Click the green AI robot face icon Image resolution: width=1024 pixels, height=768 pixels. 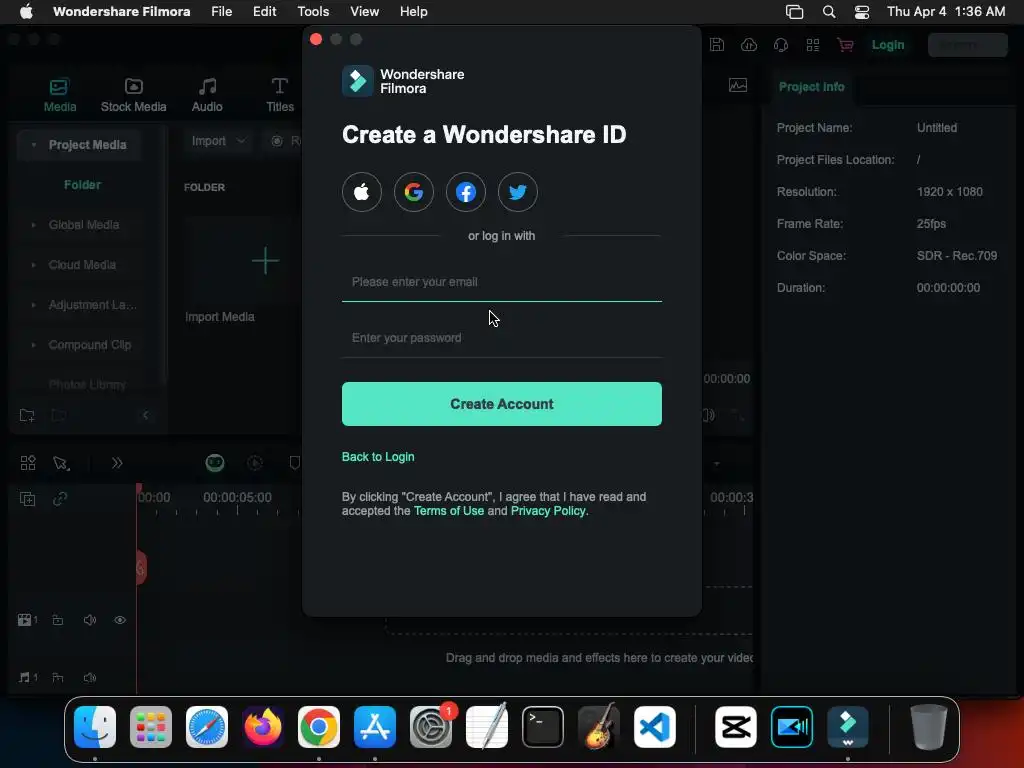[215, 463]
